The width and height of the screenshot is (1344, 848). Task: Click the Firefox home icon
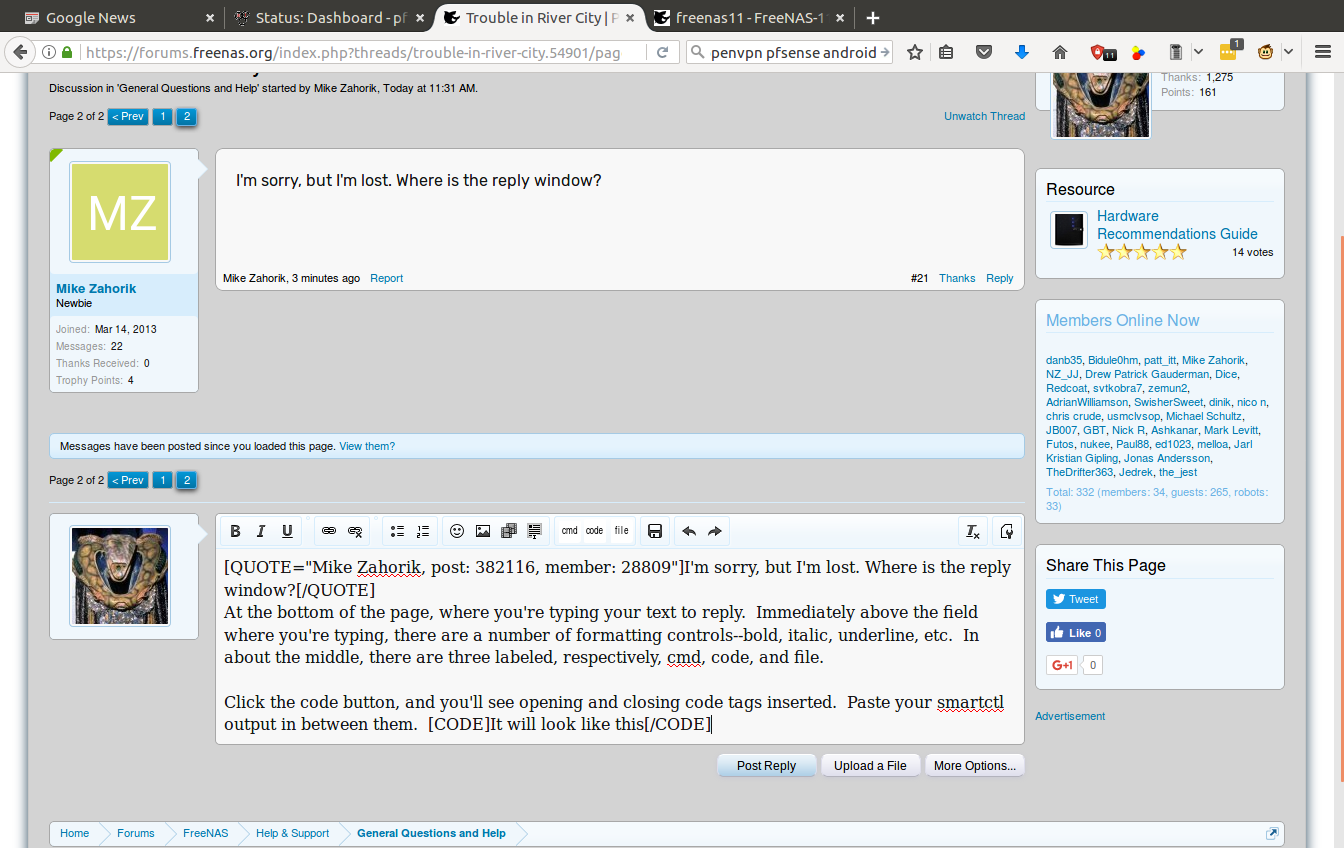[1060, 52]
